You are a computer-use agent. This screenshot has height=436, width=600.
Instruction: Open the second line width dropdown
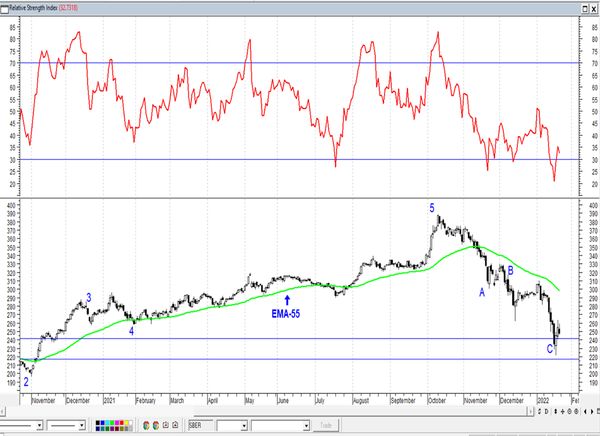pos(81,425)
